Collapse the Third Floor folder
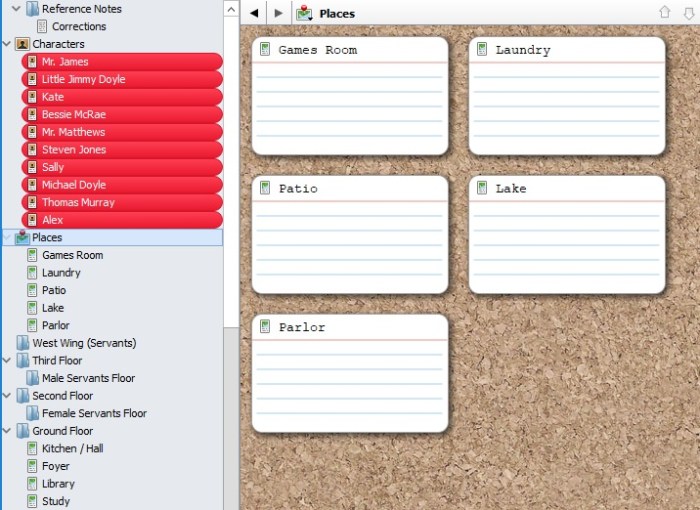 point(8,361)
